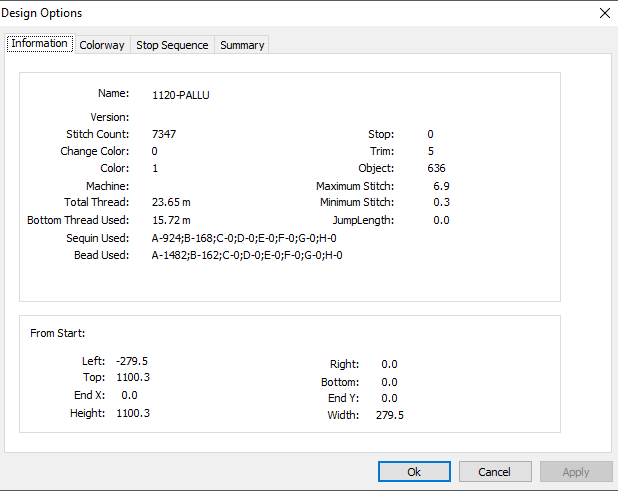618x491 pixels.
Task: Select the Summary tab
Action: (242, 45)
